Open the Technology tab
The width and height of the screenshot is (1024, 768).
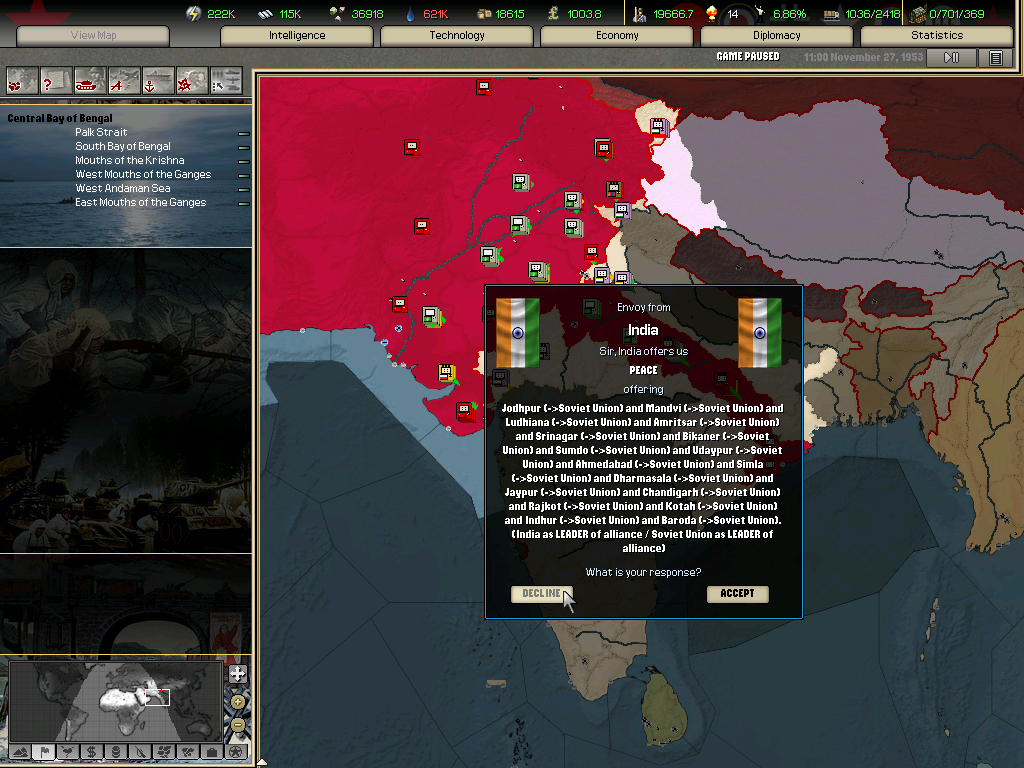pos(457,36)
